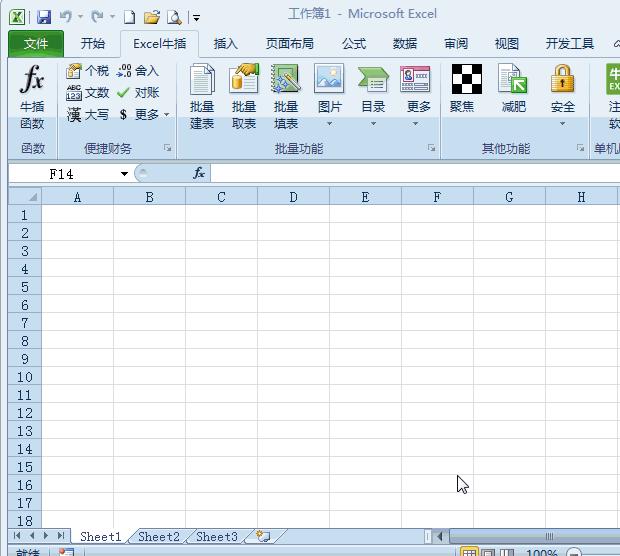620x556 pixels.
Task: Switch to the 开始 ribbon tab
Action: pyautogui.click(x=93, y=43)
